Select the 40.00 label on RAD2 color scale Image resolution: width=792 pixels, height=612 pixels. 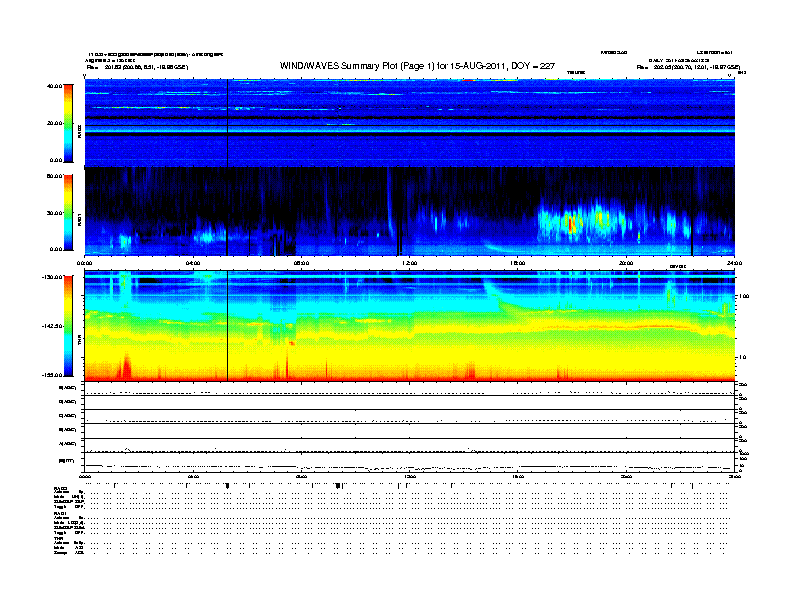[x=54, y=86]
